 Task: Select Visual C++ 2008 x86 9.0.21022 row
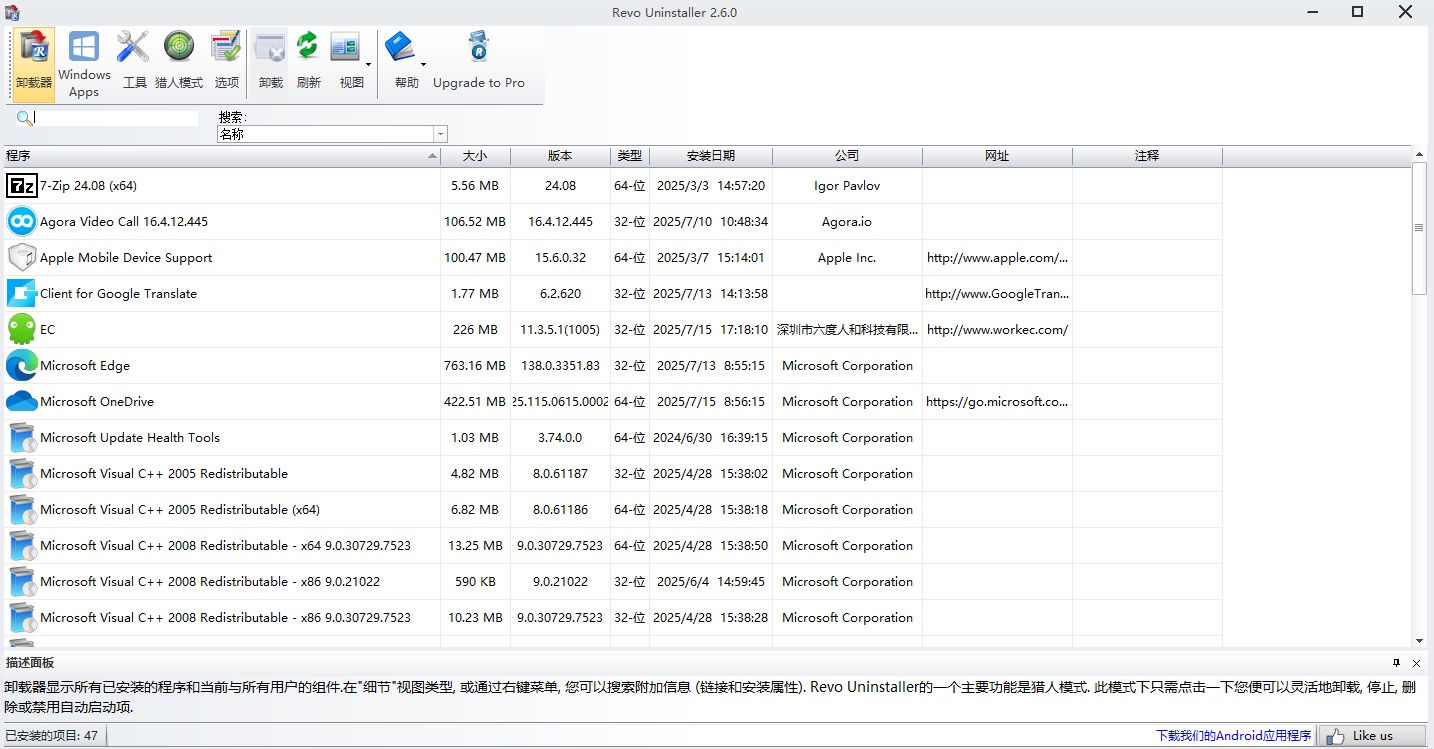point(611,582)
